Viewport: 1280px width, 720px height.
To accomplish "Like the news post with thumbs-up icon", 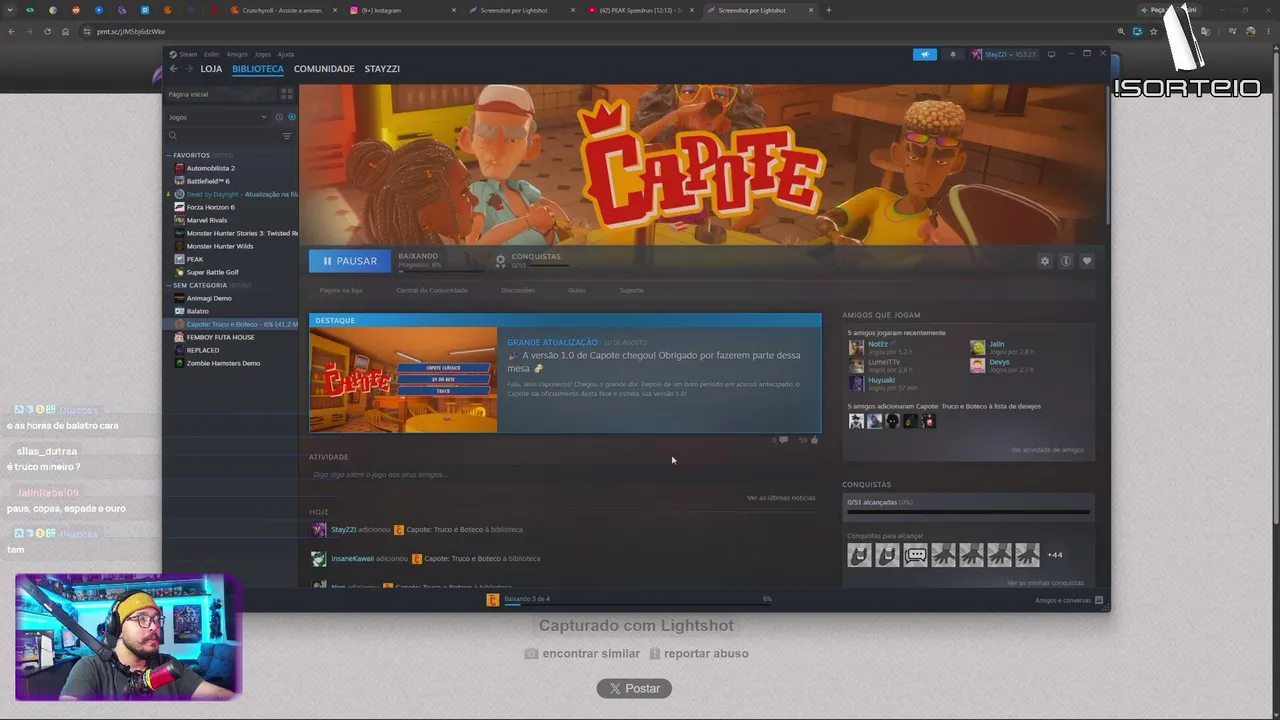I will point(814,439).
